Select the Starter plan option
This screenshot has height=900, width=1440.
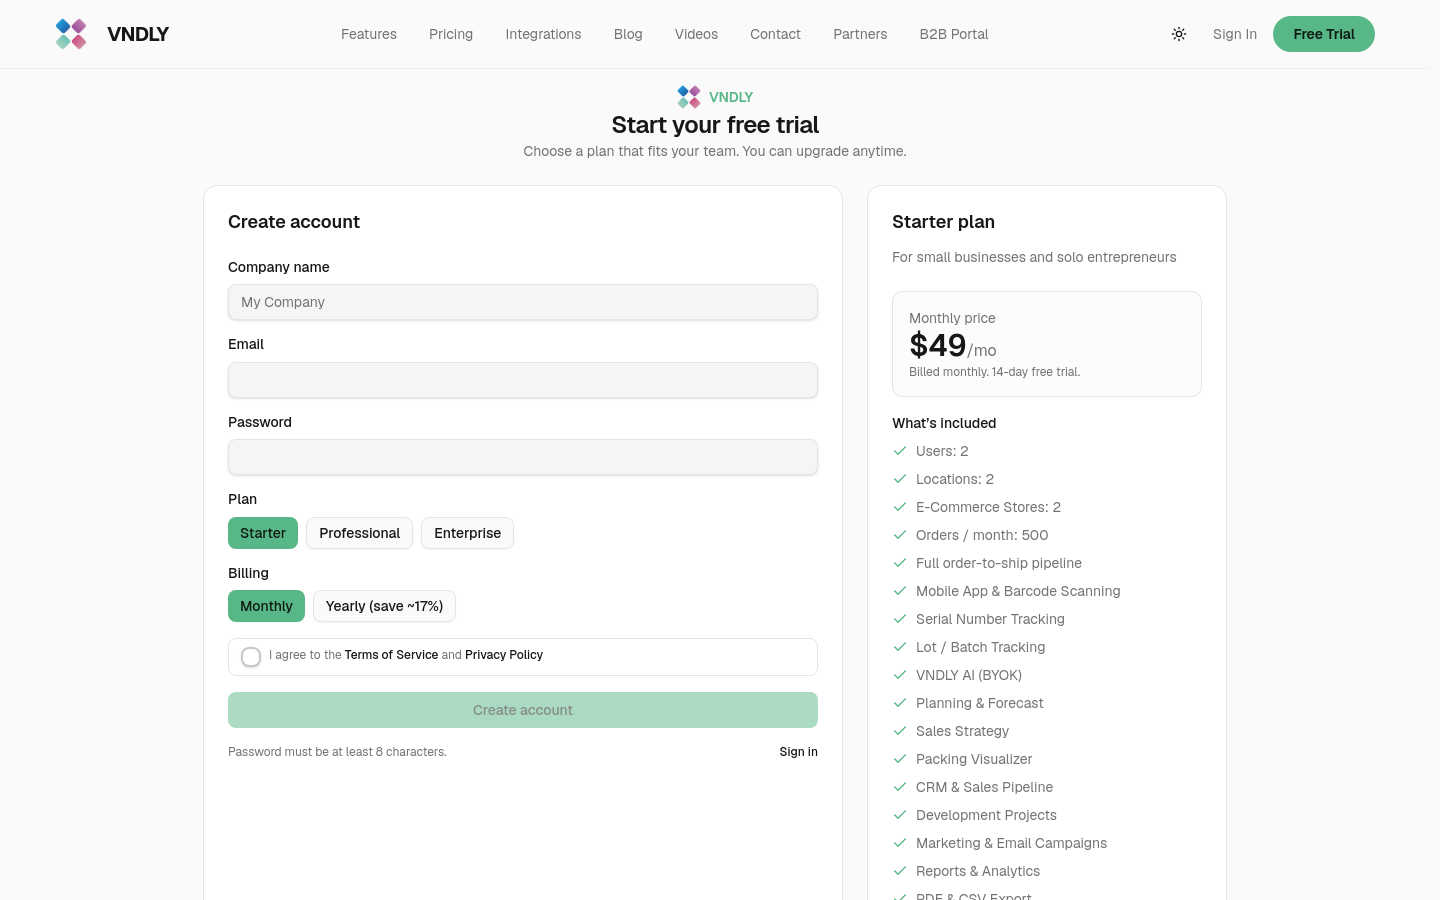point(263,533)
